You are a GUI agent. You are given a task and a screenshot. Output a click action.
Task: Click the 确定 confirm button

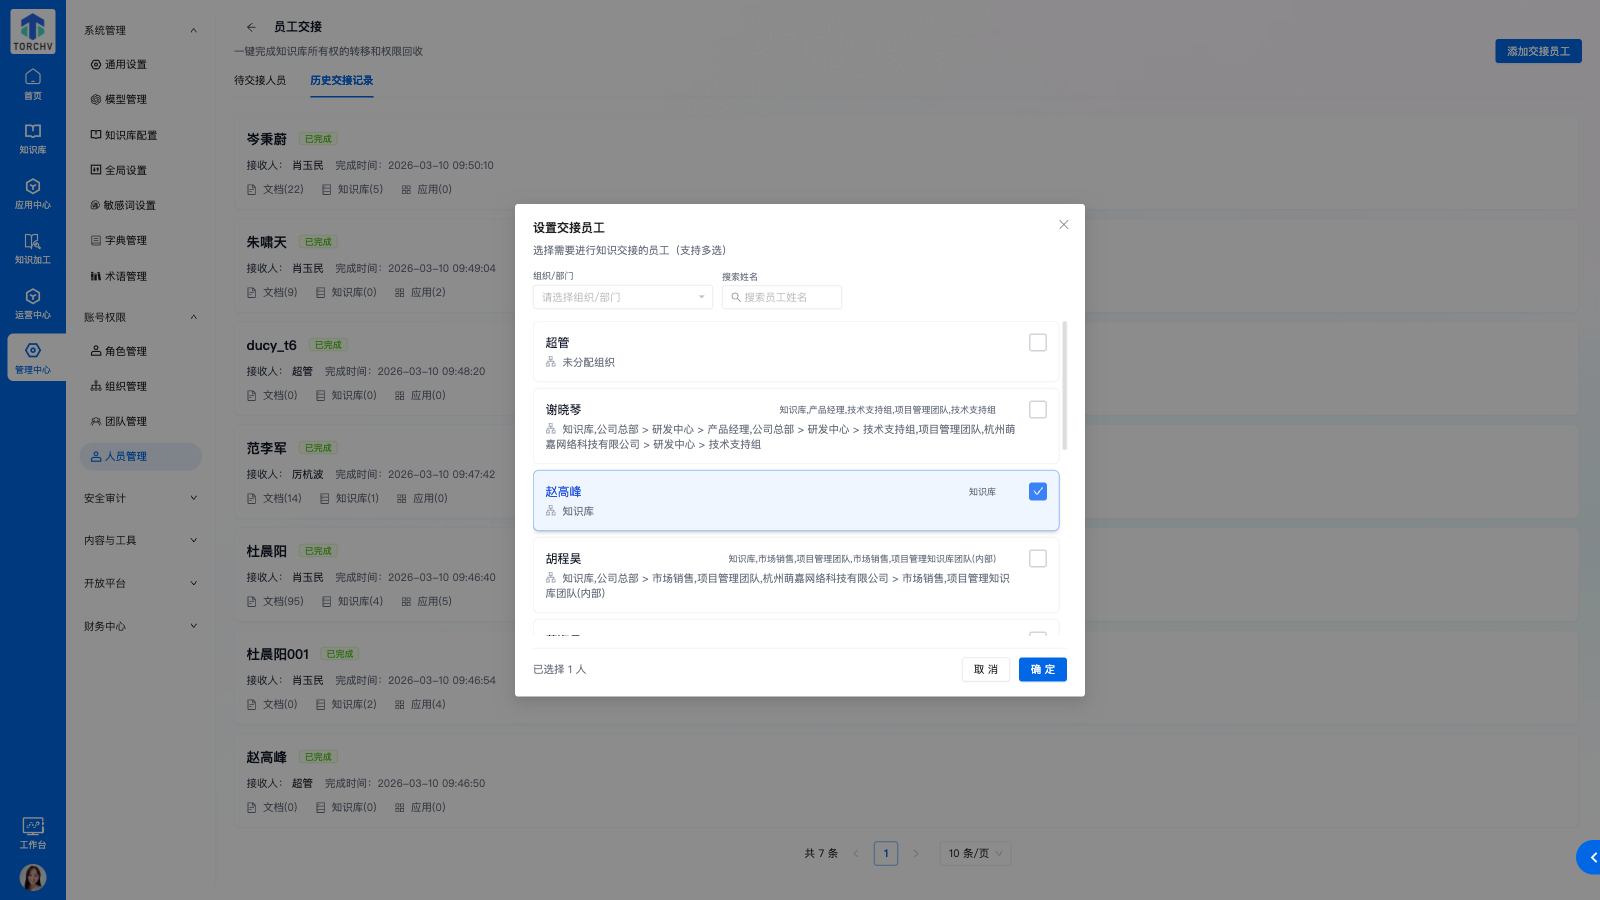click(x=1042, y=669)
